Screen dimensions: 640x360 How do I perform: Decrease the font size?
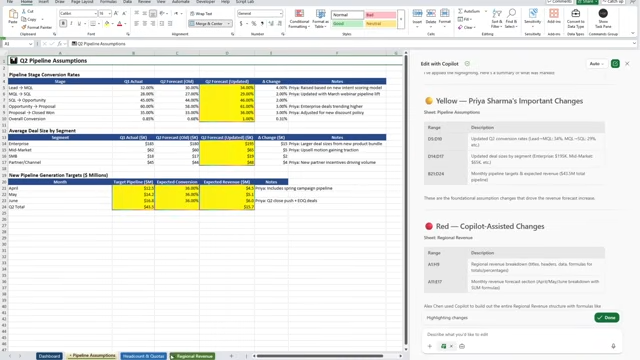tap(124, 13)
